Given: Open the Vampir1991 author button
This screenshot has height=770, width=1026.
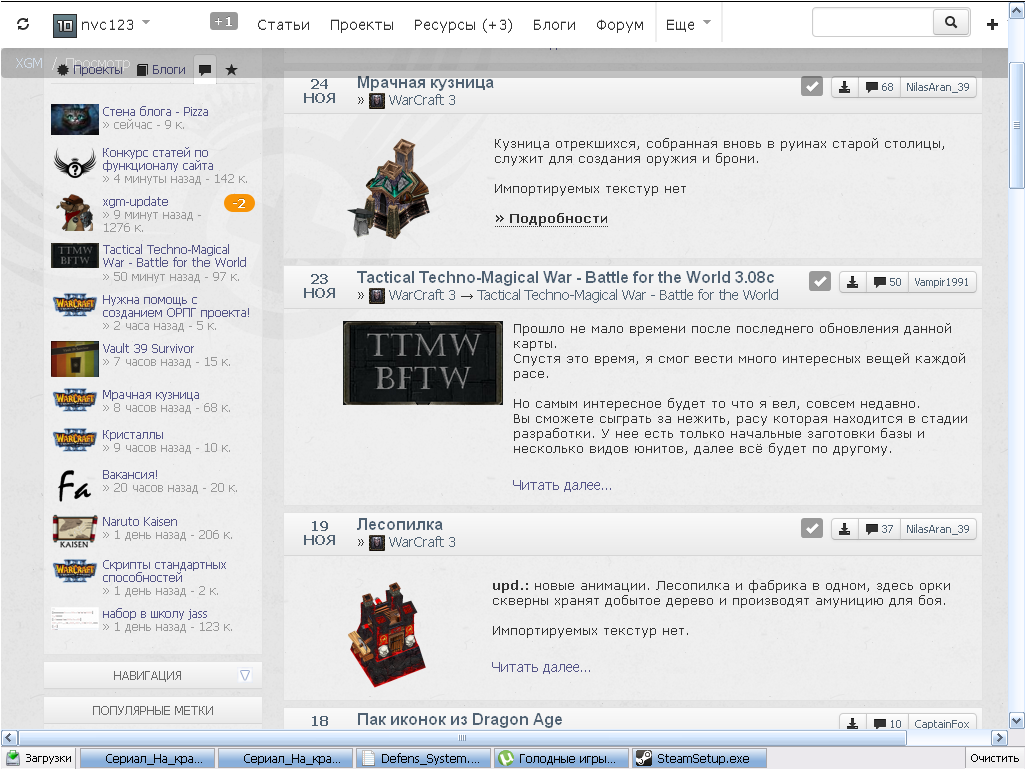Looking at the screenshot, I should tap(942, 282).
